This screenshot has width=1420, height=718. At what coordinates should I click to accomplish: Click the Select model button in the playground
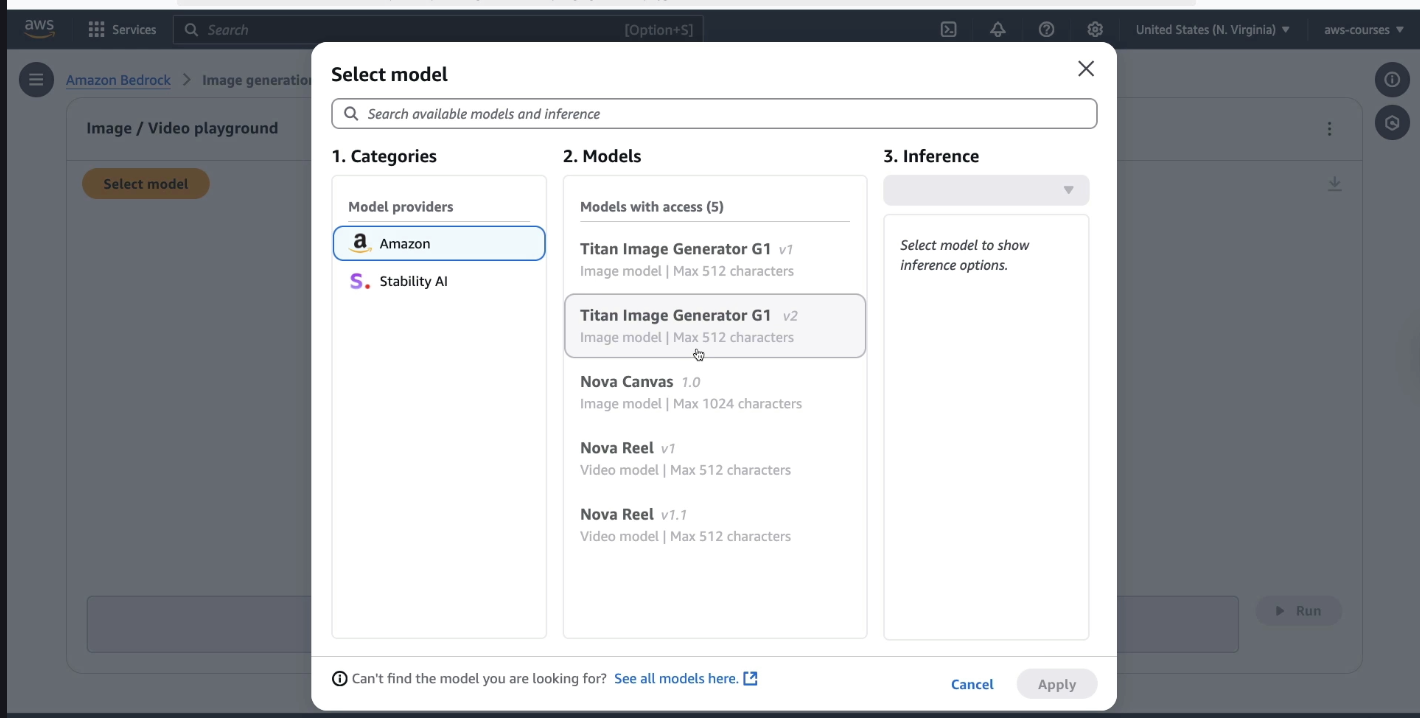point(146,184)
